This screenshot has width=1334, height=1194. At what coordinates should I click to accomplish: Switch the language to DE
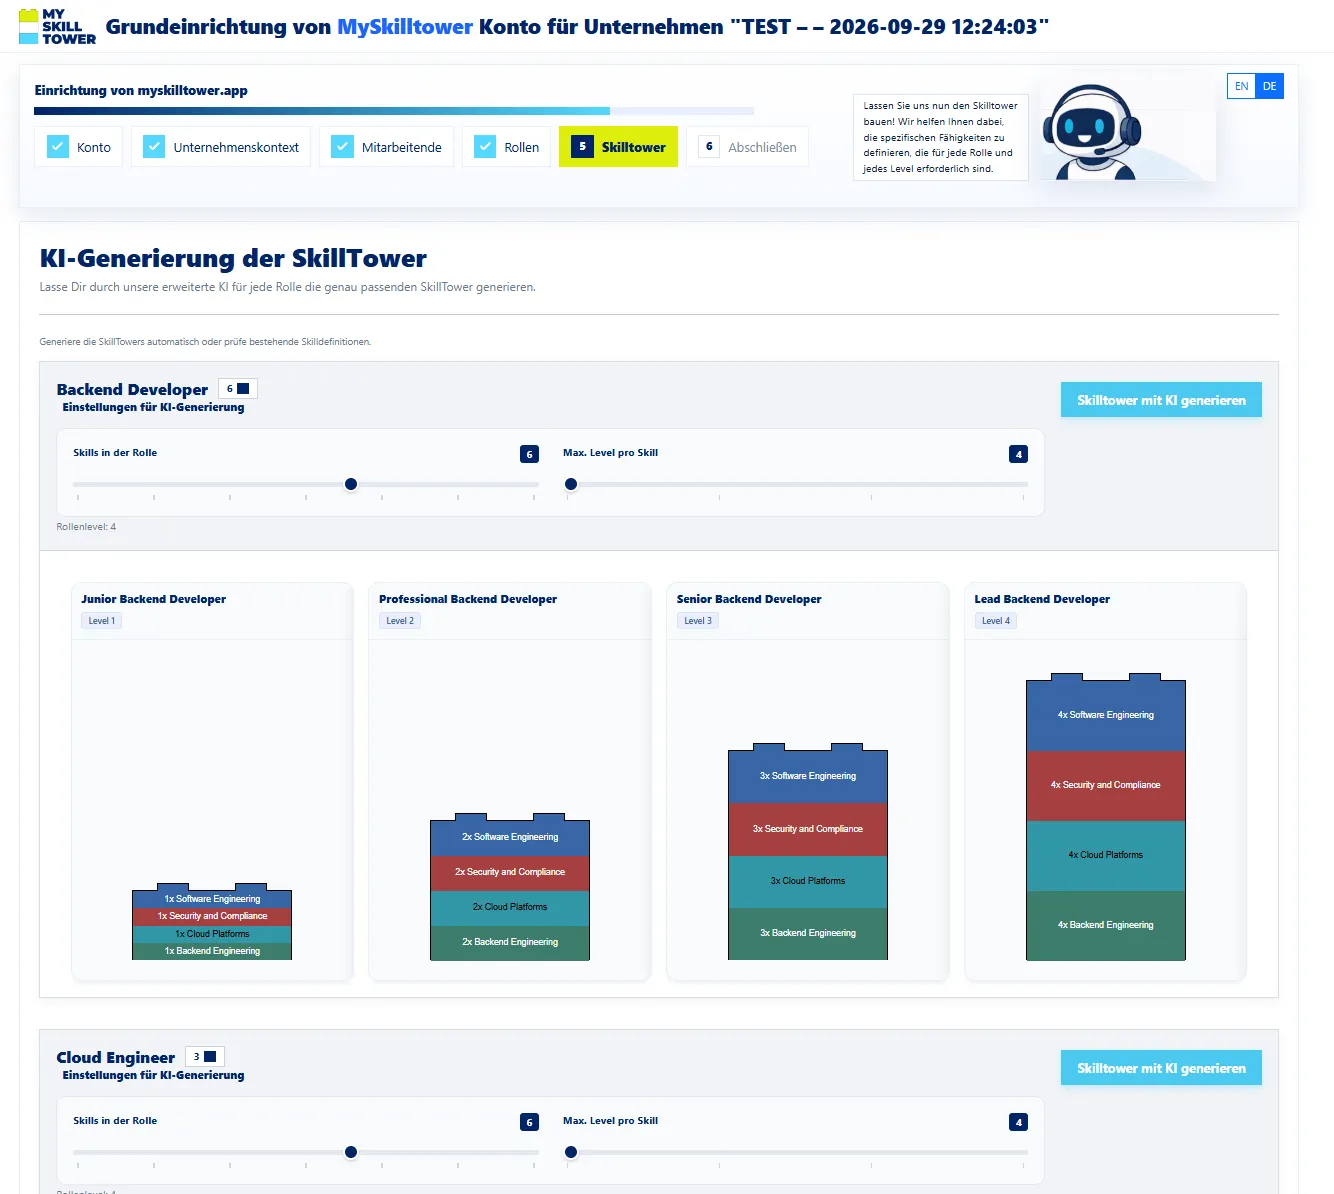(x=1269, y=86)
